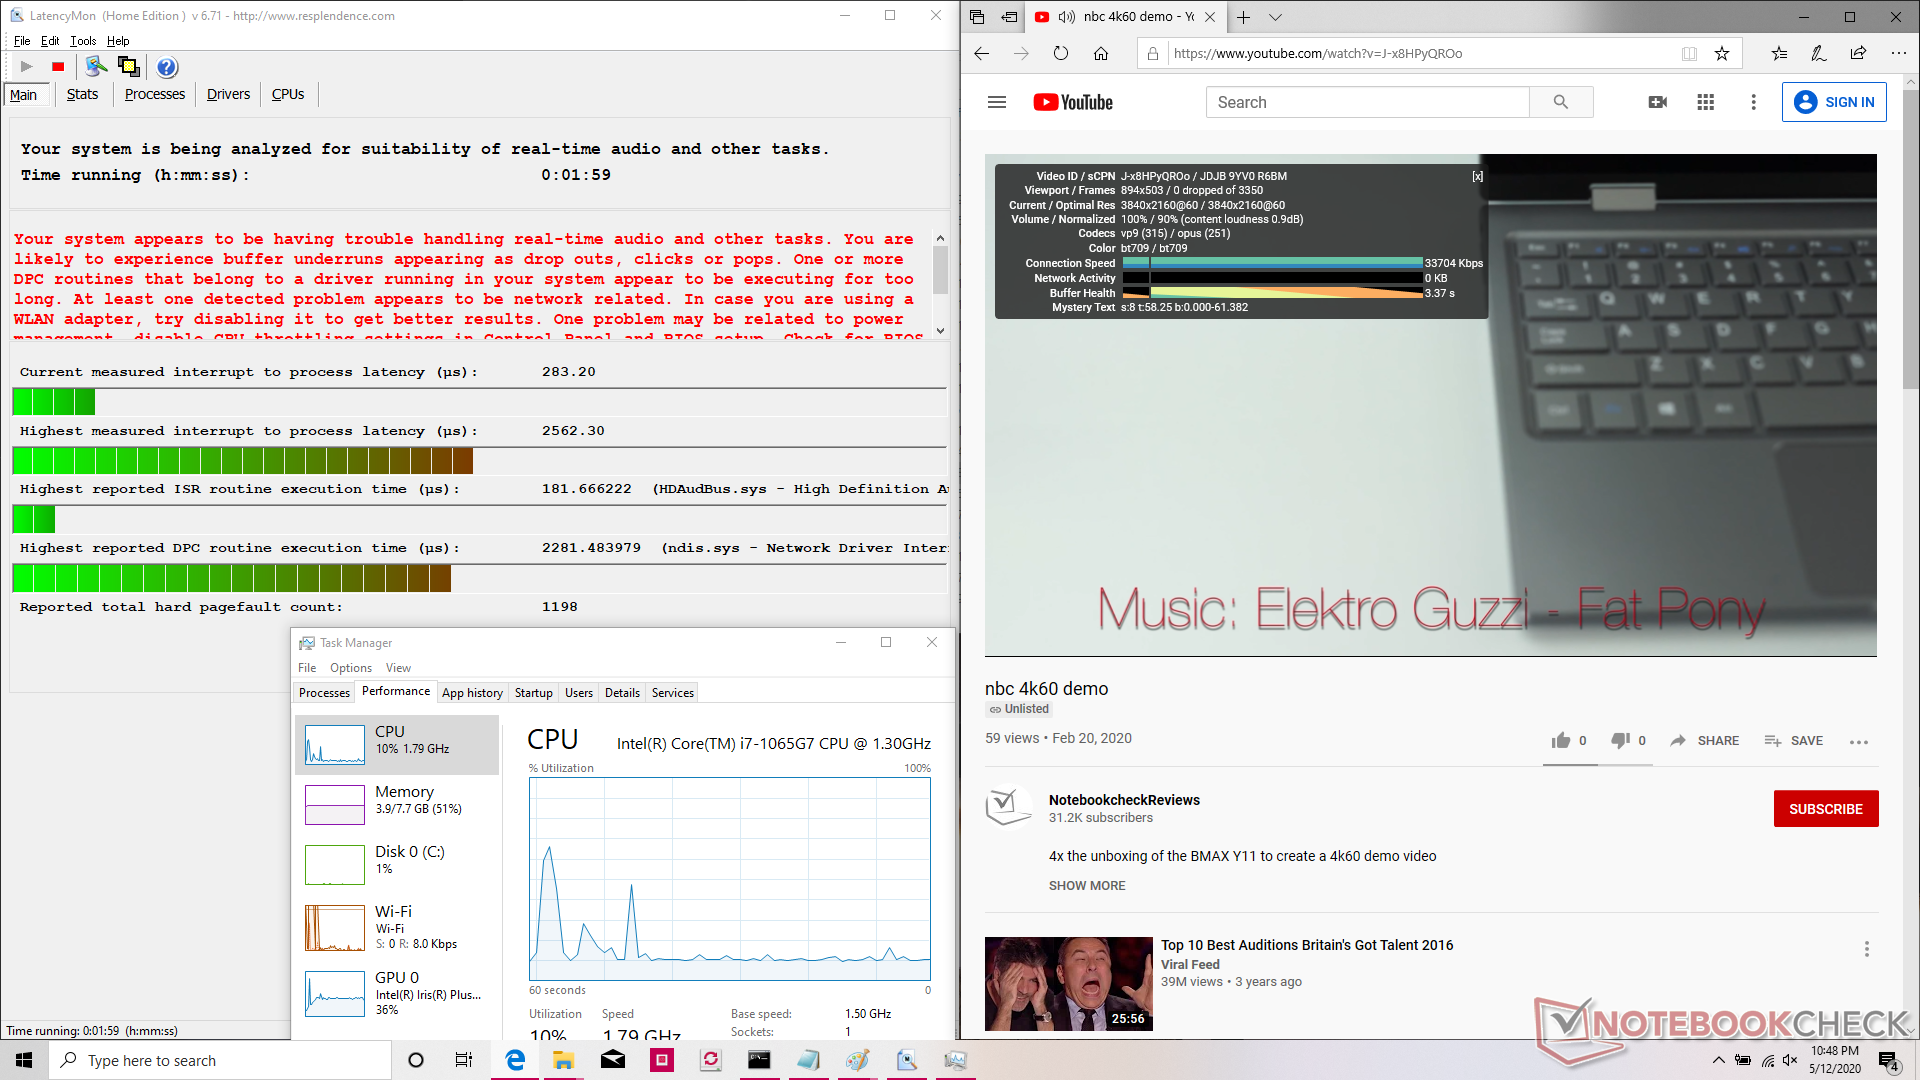
Task: Select GPU 0 performance item
Action: [397, 993]
